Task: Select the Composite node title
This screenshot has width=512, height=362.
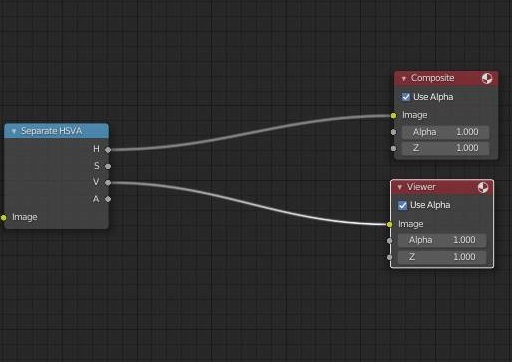Action: [432, 78]
